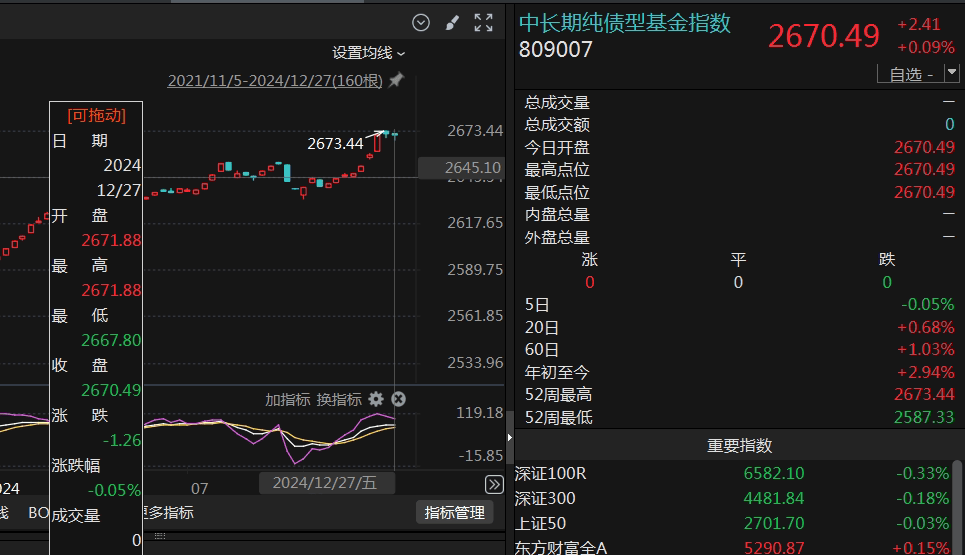The image size is (965, 555).
Task: Jump to latest with double arrow icon
Action: (494, 485)
